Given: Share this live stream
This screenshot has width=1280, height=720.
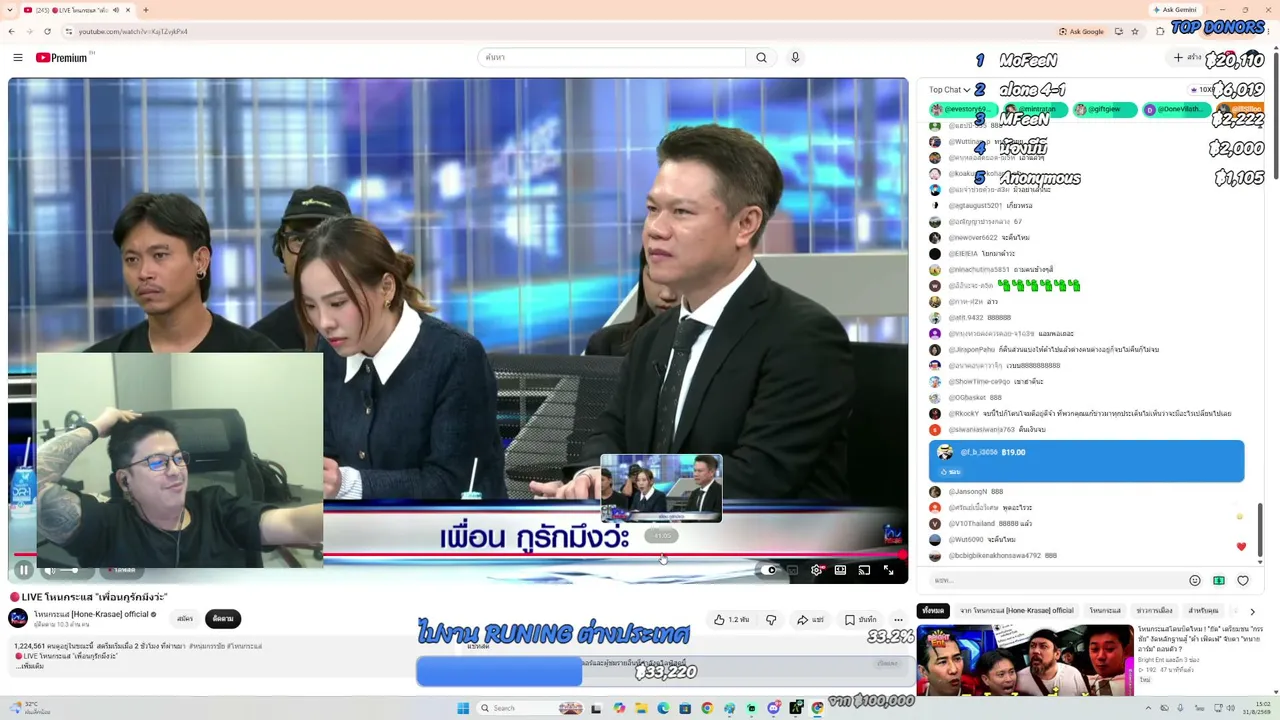Looking at the screenshot, I should [810, 620].
